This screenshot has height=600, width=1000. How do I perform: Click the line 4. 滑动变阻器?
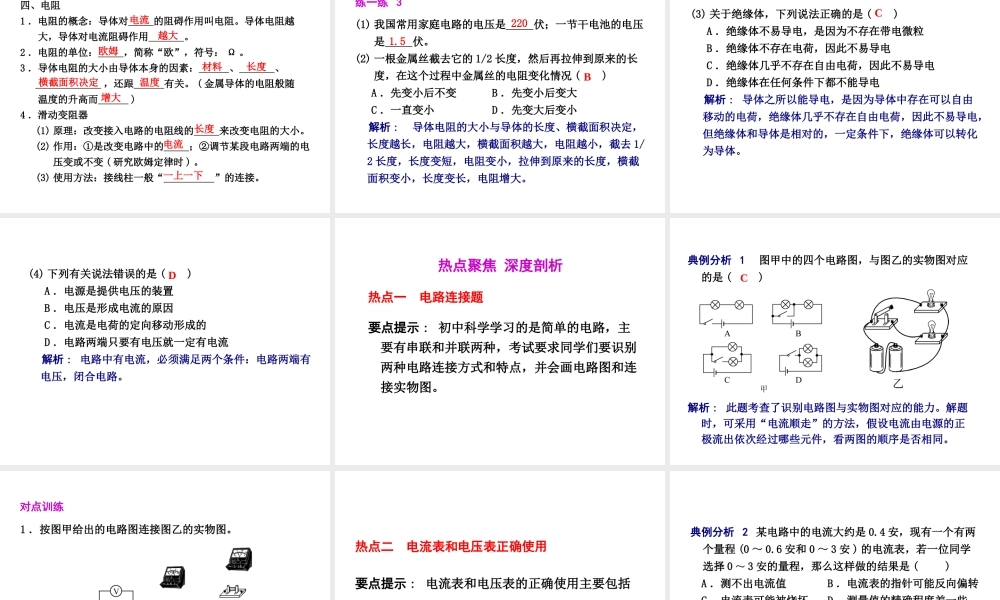click(54, 115)
